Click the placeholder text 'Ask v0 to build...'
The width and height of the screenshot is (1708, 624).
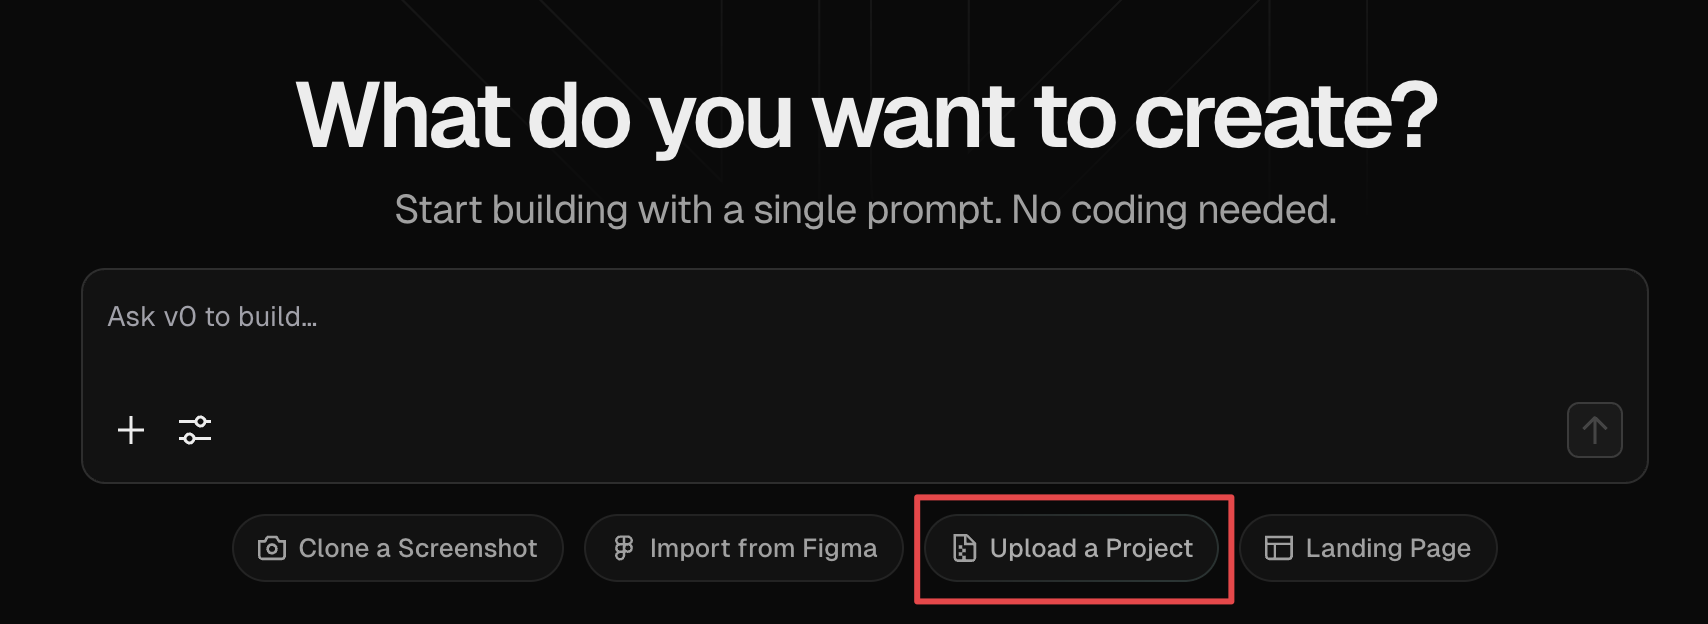click(x=212, y=317)
